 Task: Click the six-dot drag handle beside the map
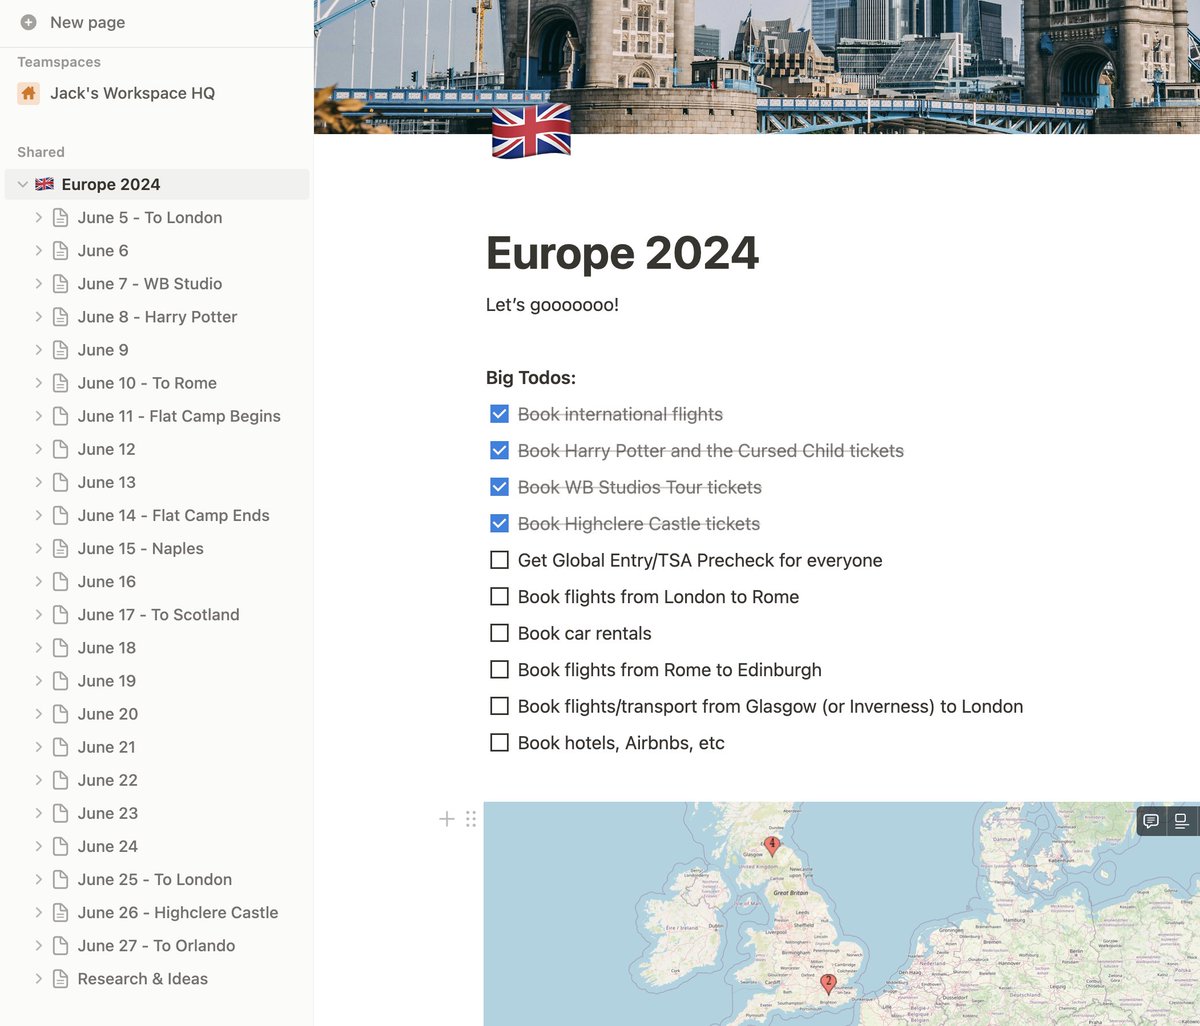click(x=471, y=819)
